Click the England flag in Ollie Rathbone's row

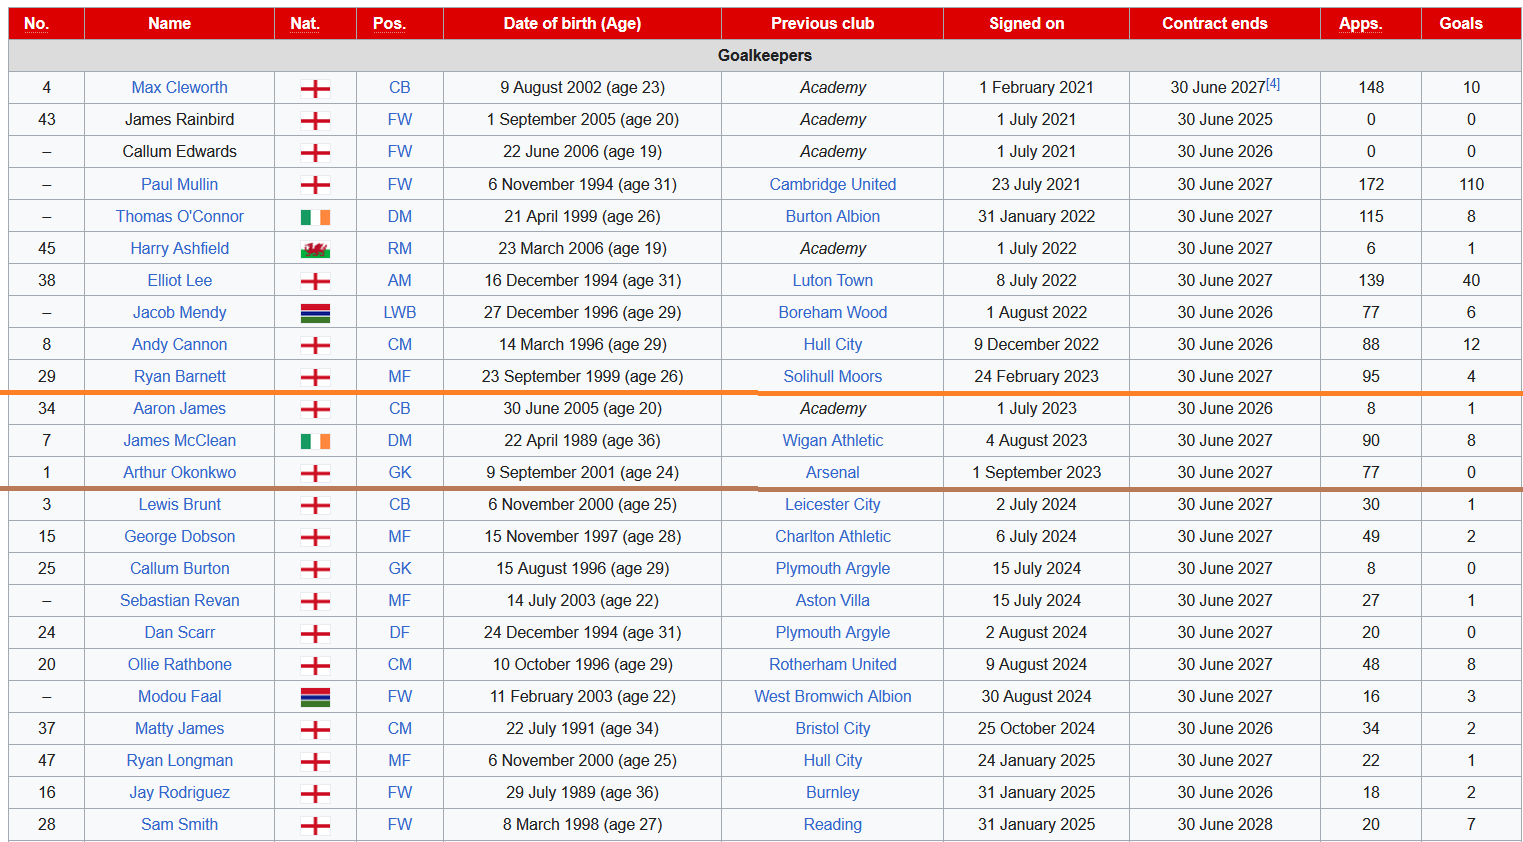click(x=315, y=665)
